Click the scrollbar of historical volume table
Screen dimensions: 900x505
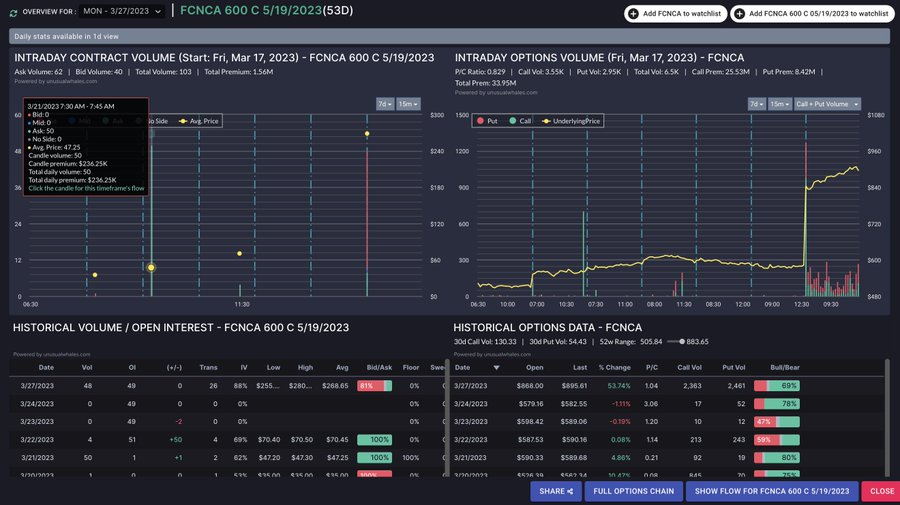pos(447,416)
